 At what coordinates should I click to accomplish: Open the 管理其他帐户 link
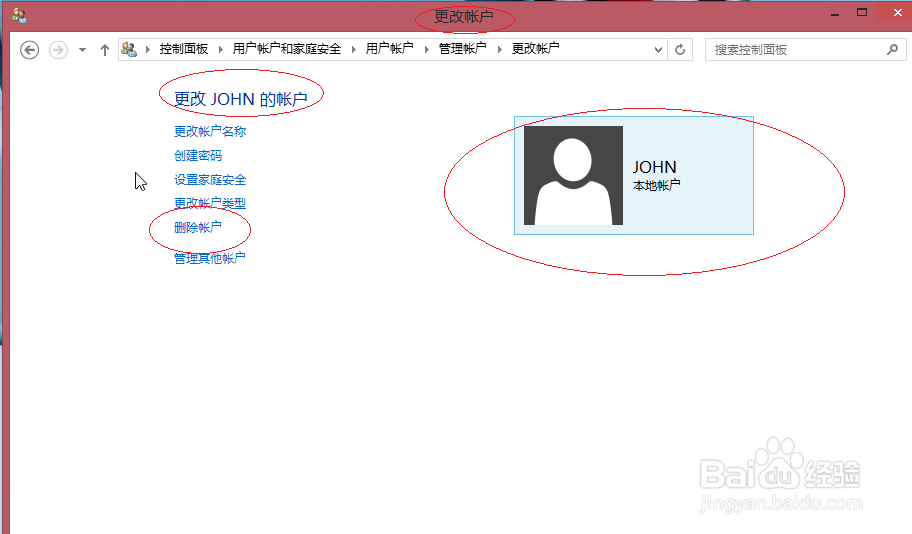coord(210,258)
